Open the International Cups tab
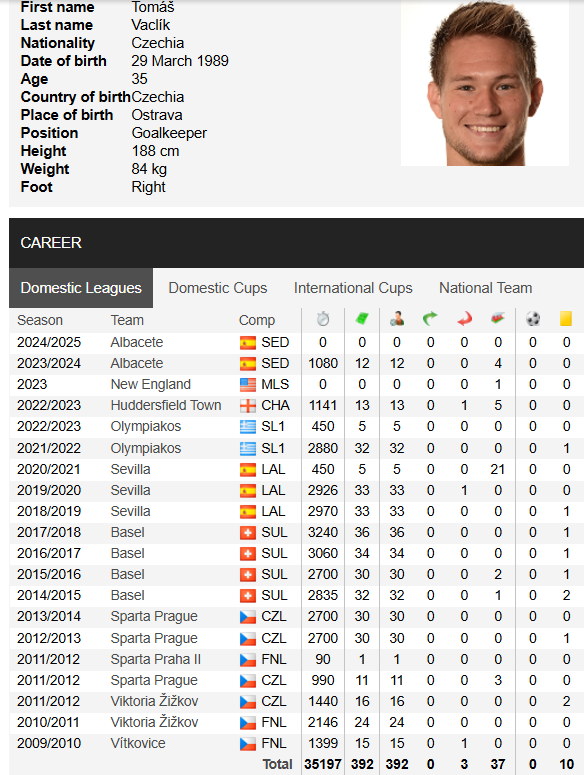 tap(353, 288)
